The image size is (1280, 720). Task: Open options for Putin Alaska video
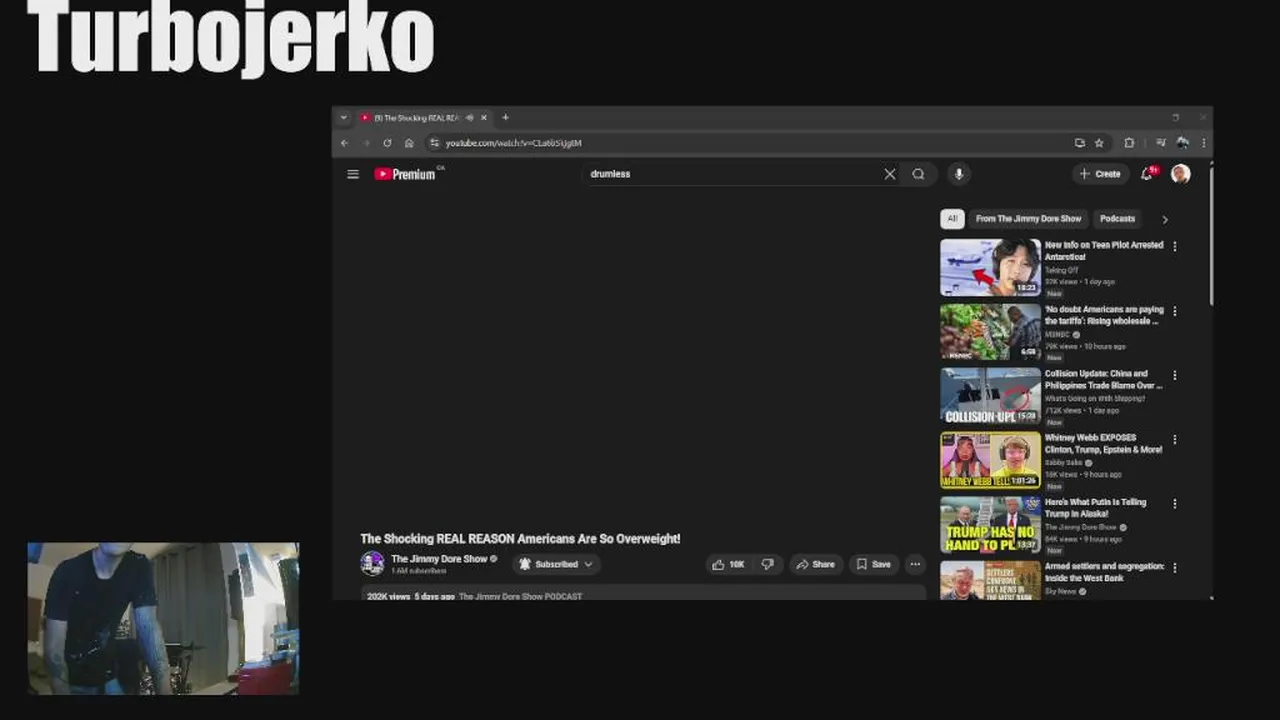1174,503
